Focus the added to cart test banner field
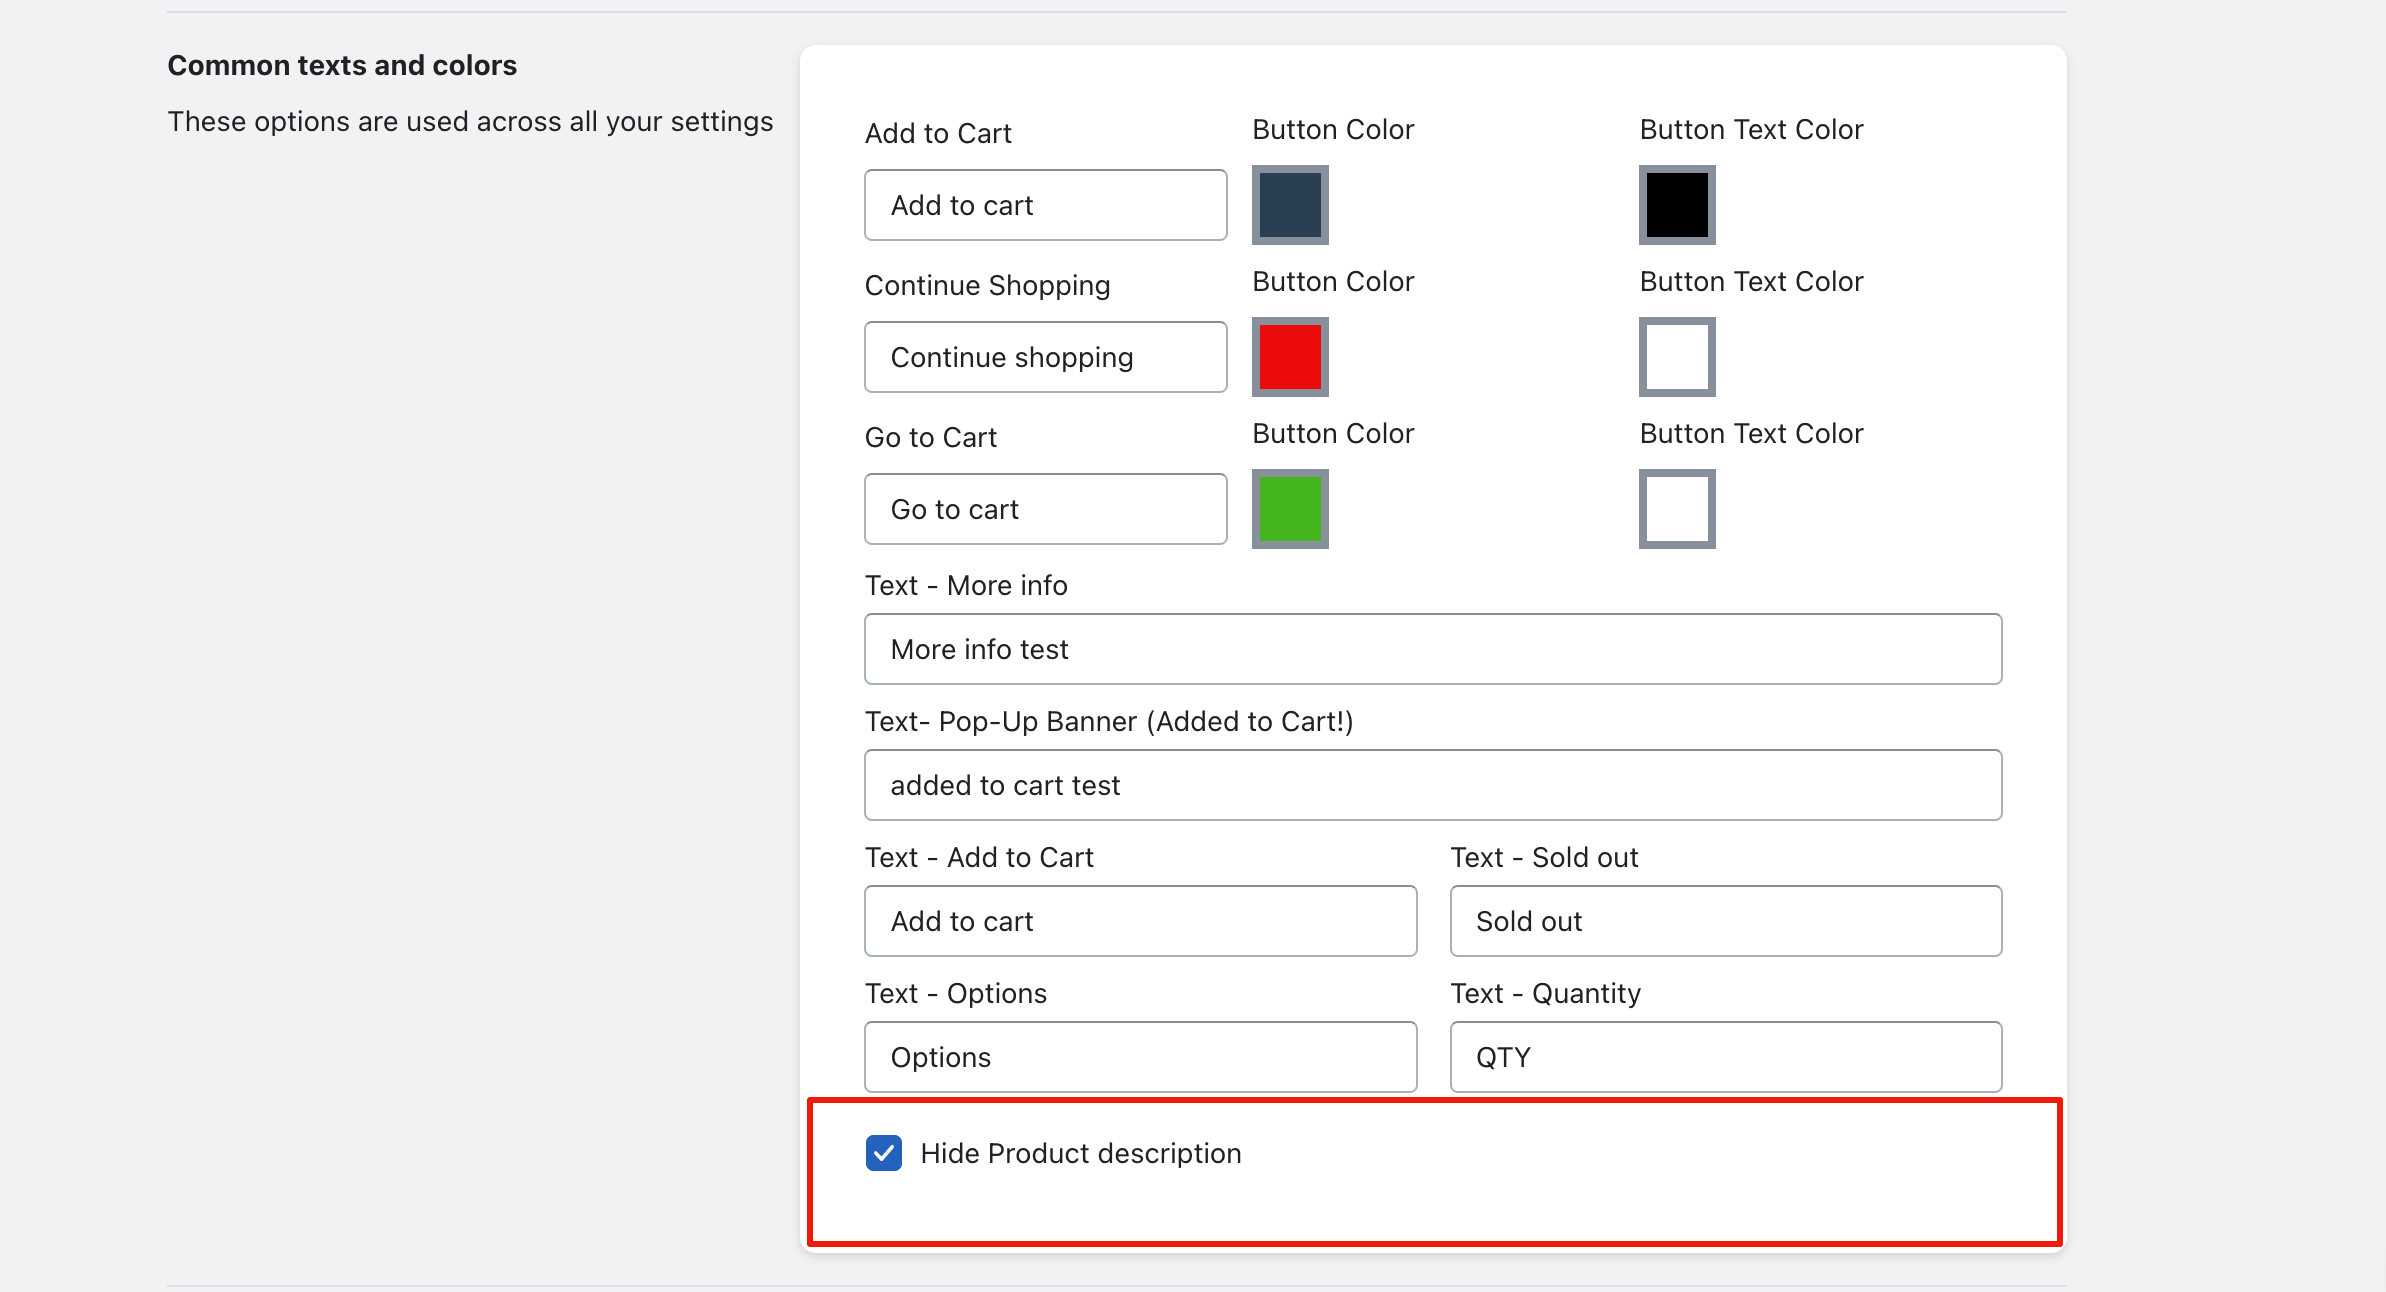This screenshot has height=1292, width=2386. (x=1432, y=785)
